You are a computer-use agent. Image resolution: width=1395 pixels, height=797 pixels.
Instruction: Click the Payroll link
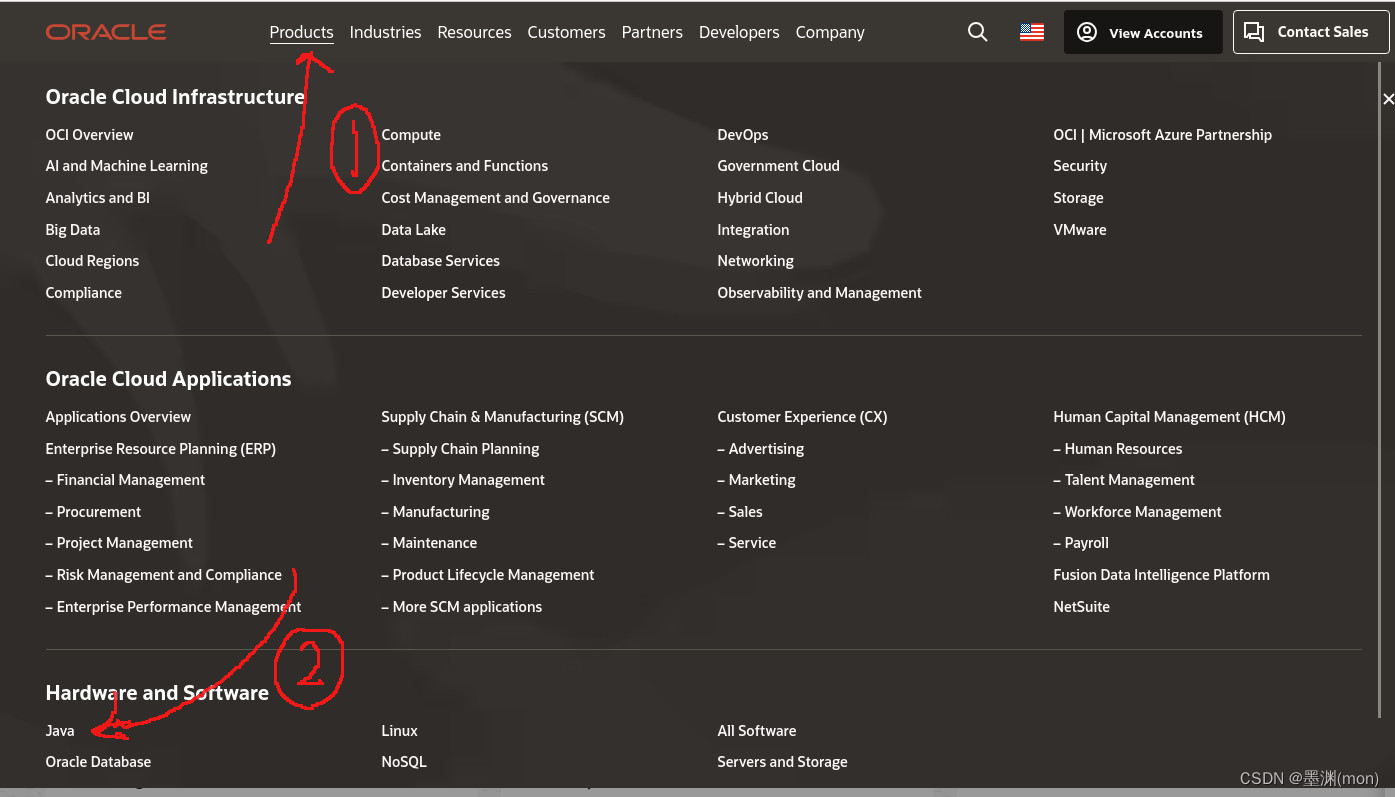1081,543
